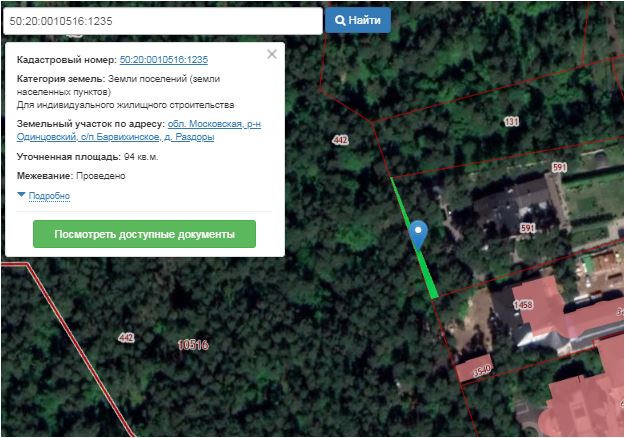Screen dimensions: 625x438
Task: Close the cadastral info popup
Action: (x=272, y=54)
